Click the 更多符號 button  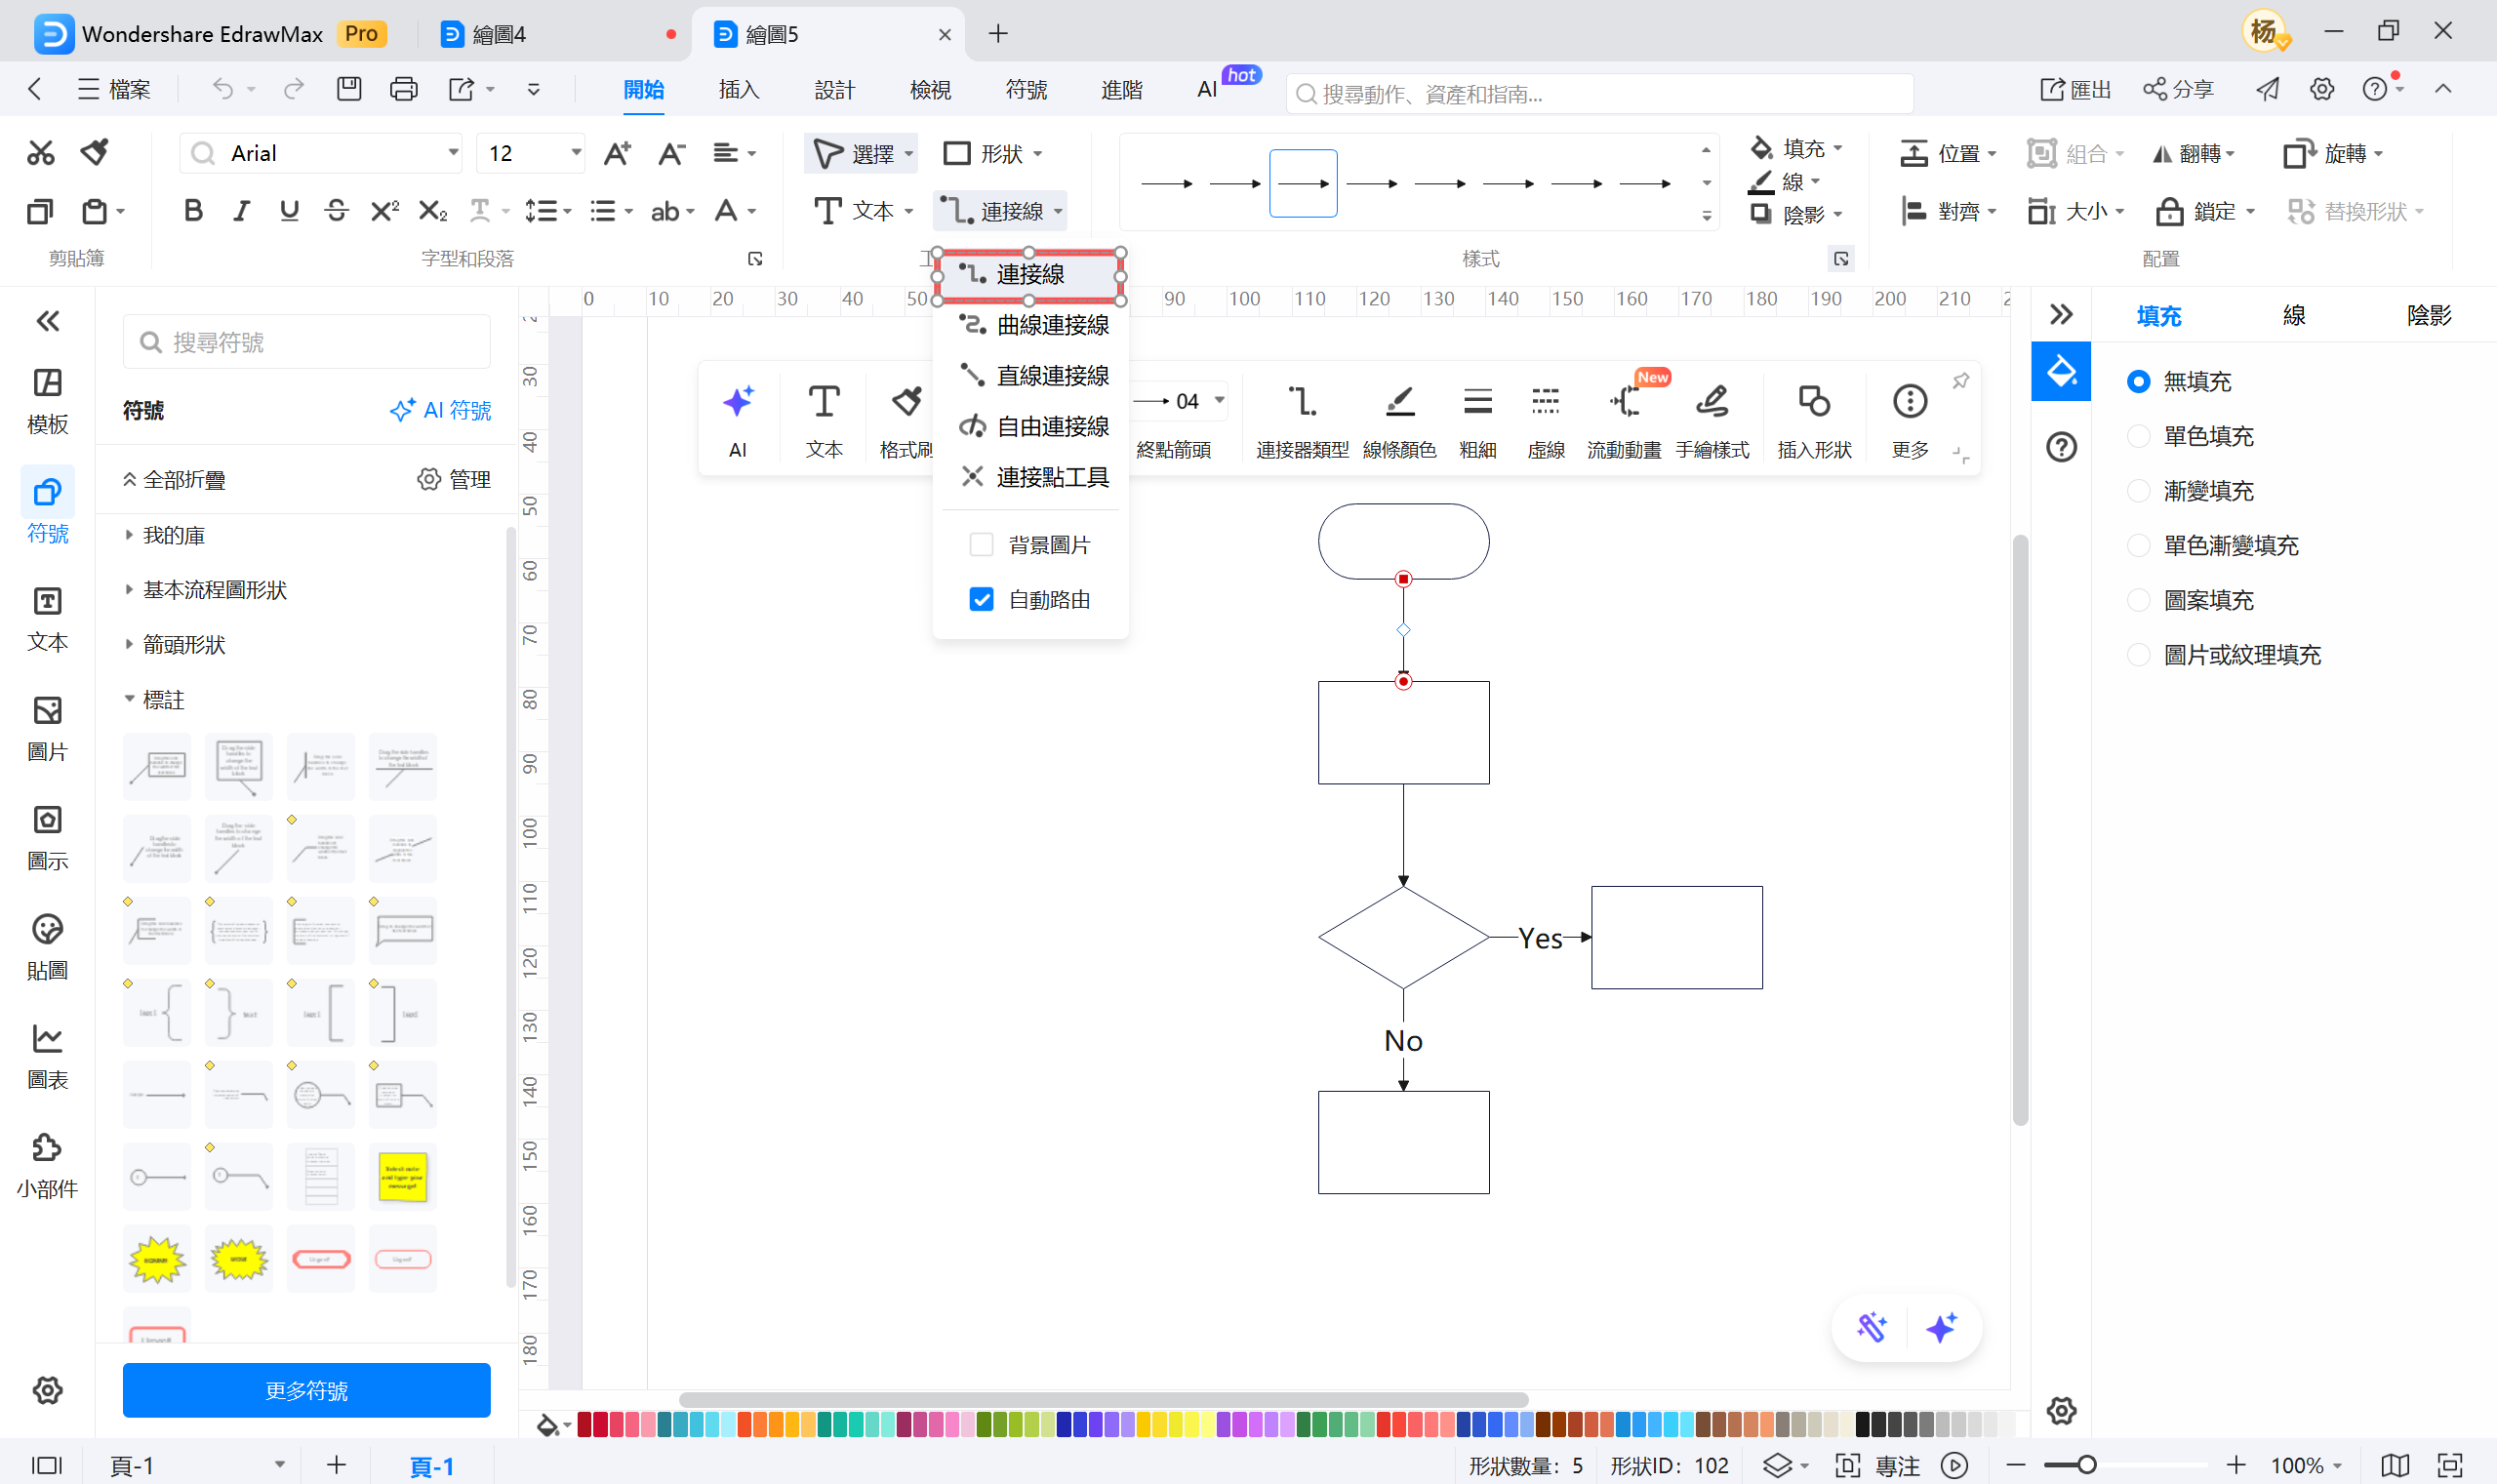pyautogui.click(x=306, y=1390)
